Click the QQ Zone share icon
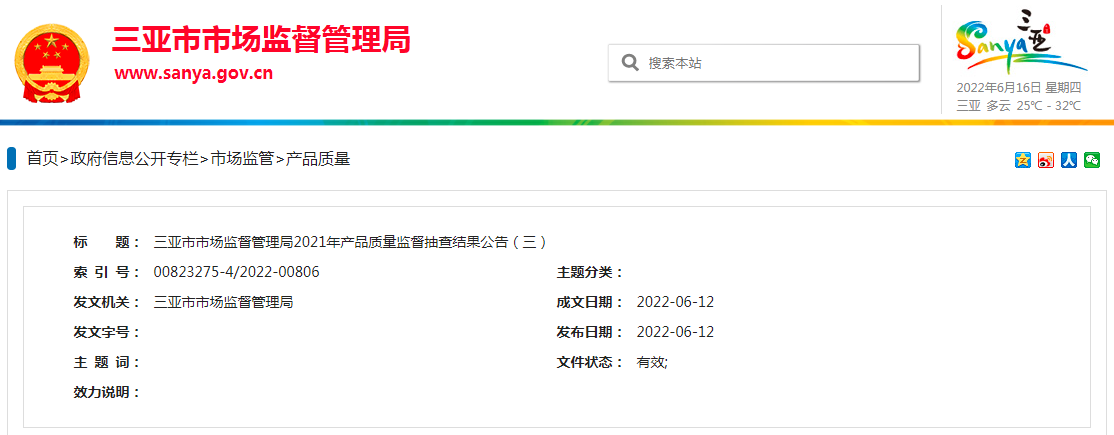Image resolution: width=1114 pixels, height=435 pixels. [1023, 160]
